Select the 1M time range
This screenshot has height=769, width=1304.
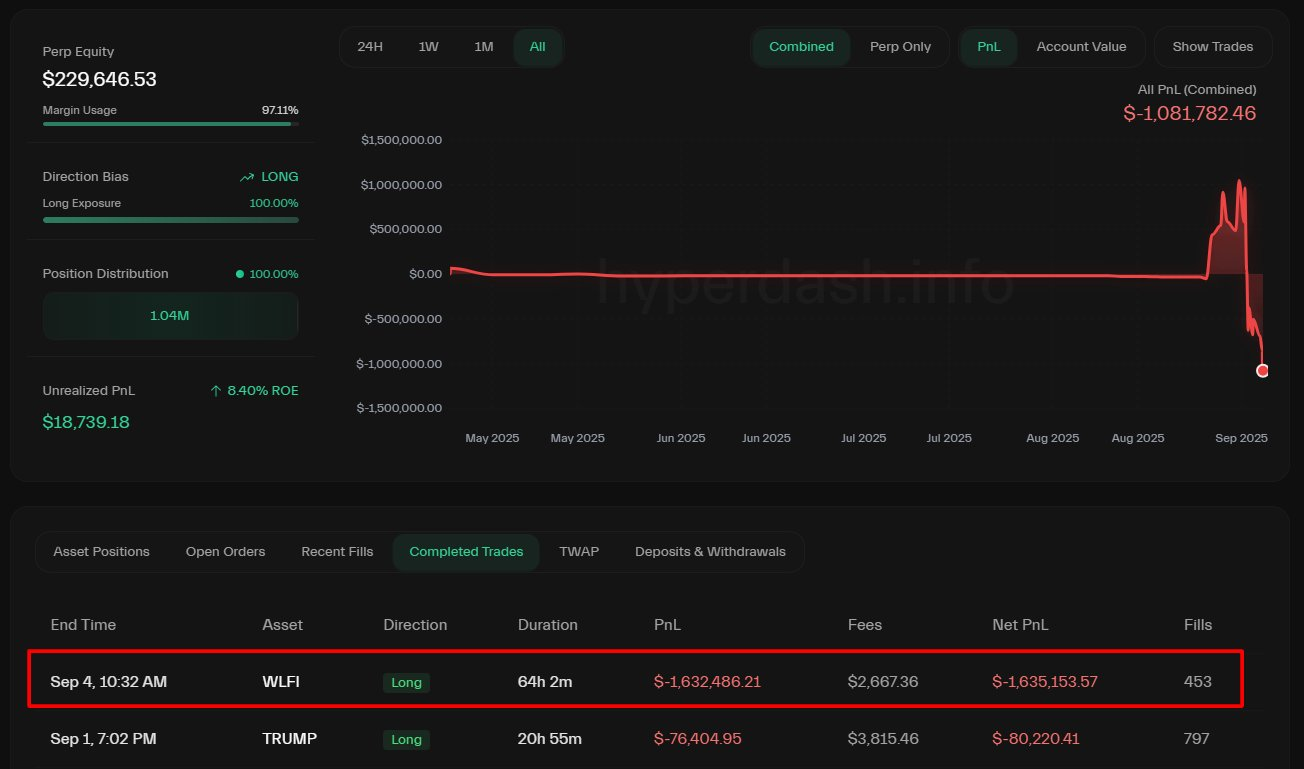[484, 47]
